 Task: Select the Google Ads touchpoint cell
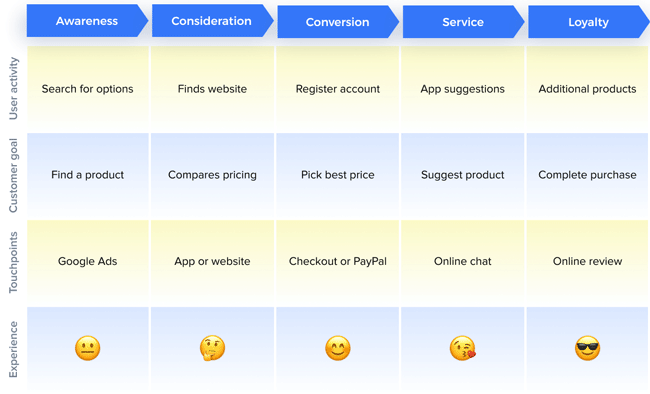click(87, 261)
